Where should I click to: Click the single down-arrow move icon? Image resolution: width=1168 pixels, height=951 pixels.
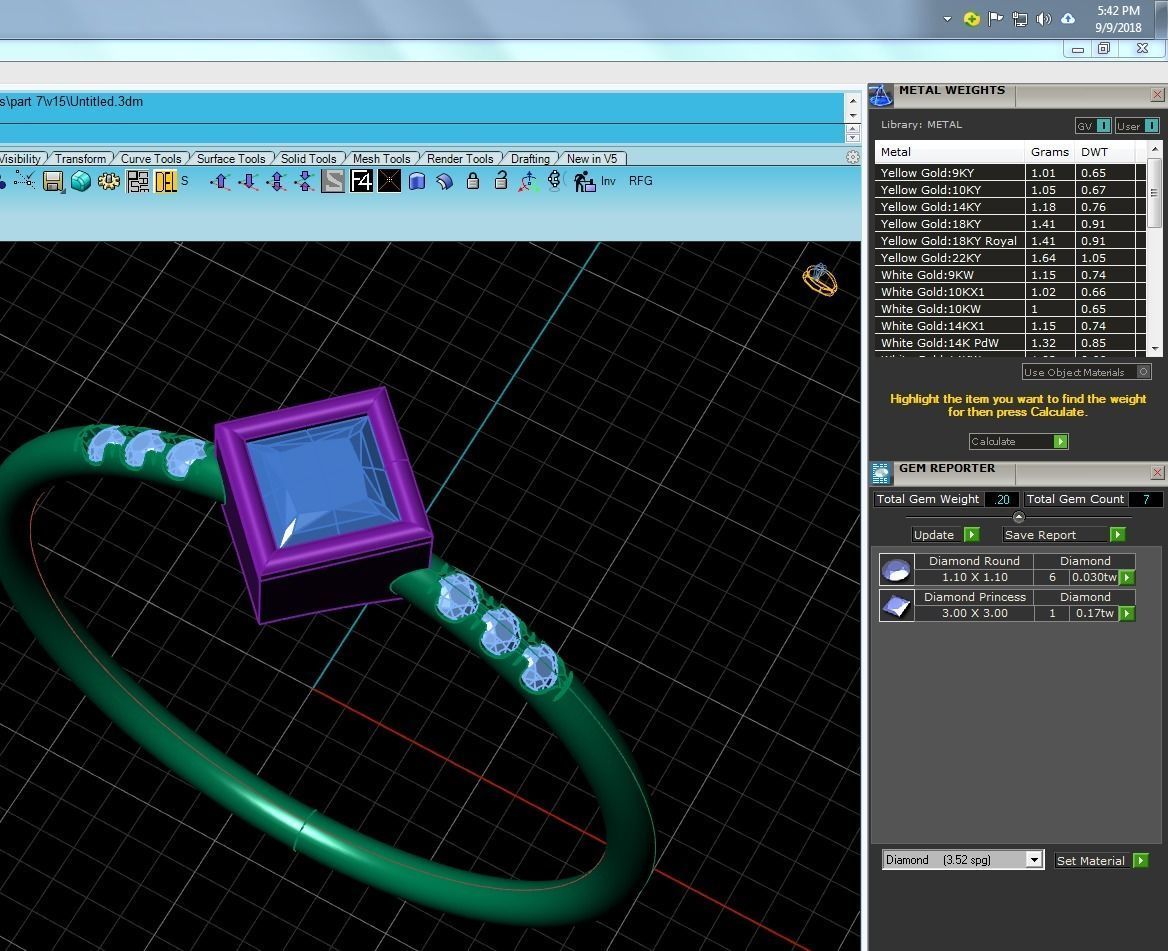tap(248, 181)
